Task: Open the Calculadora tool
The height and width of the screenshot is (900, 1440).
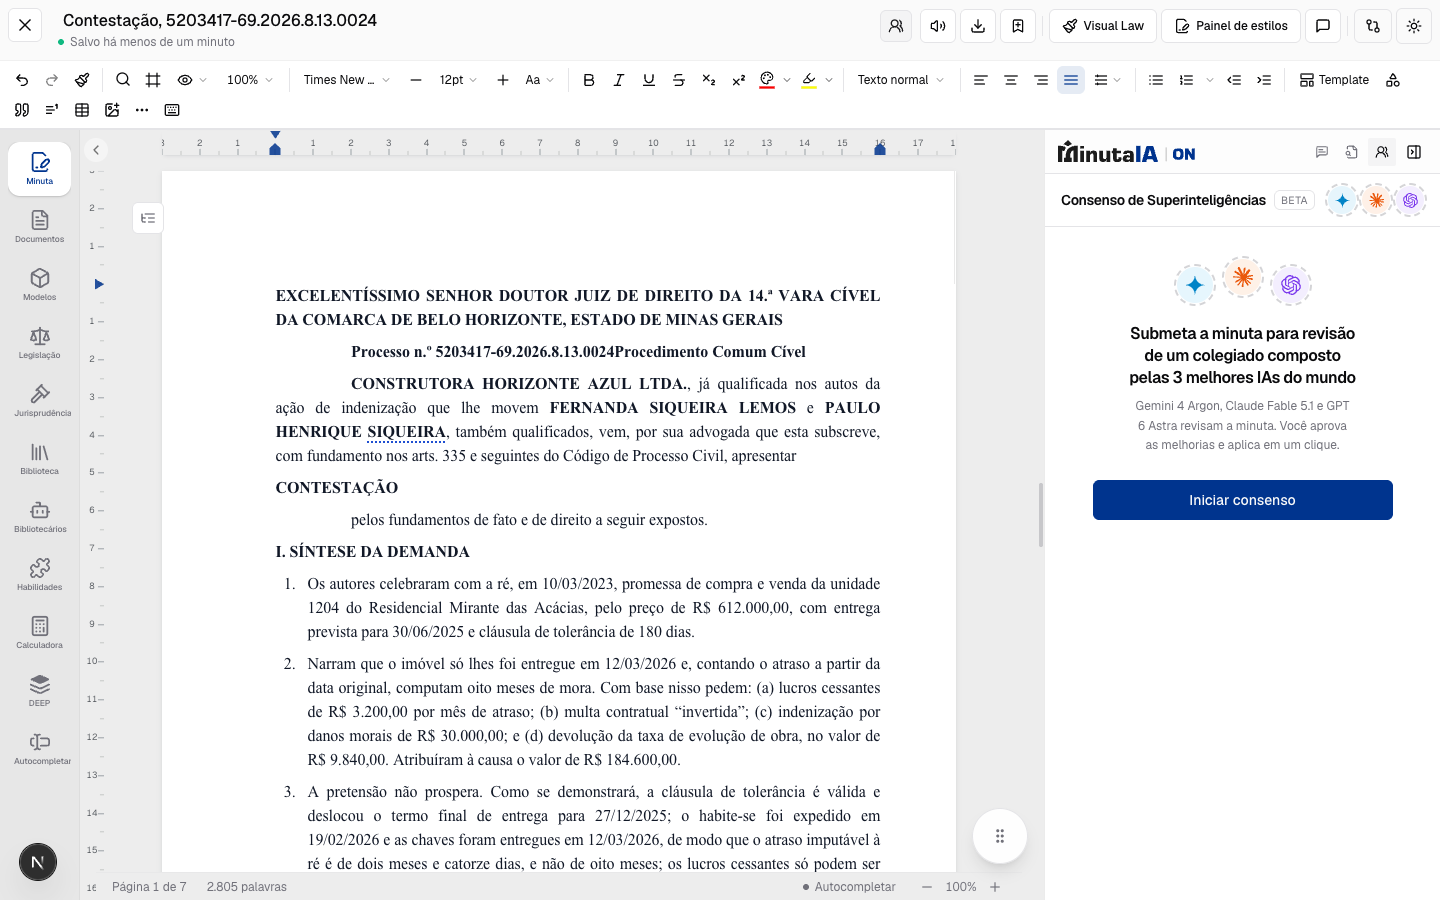Action: click(x=40, y=632)
